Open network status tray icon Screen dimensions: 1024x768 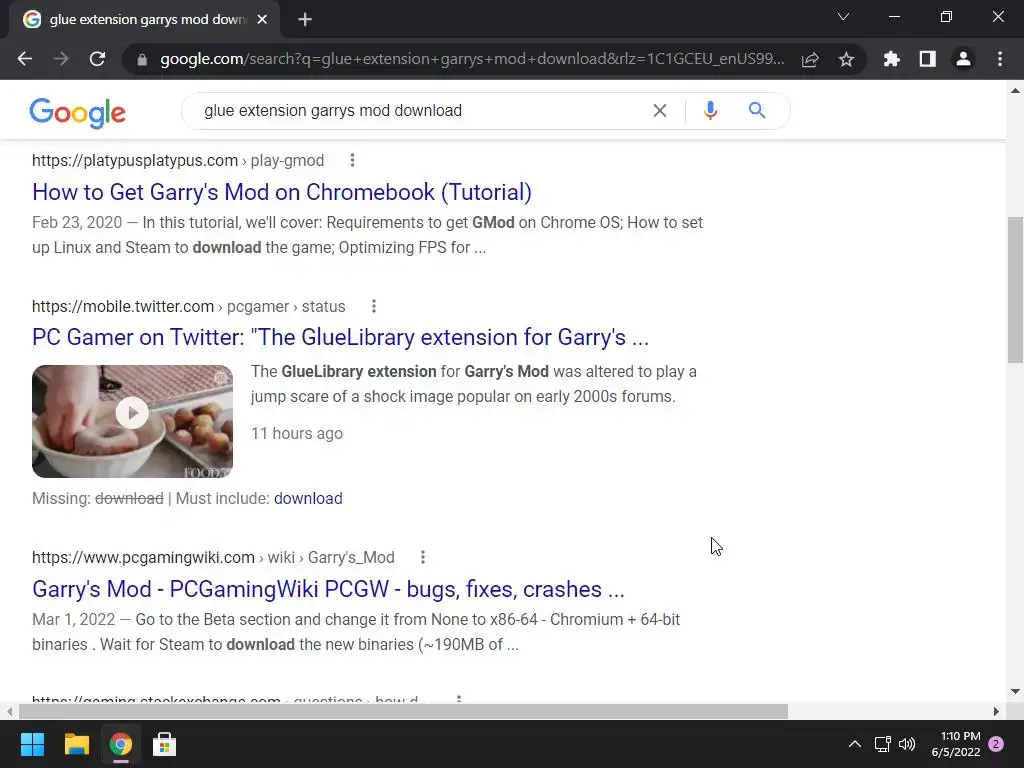coord(882,744)
